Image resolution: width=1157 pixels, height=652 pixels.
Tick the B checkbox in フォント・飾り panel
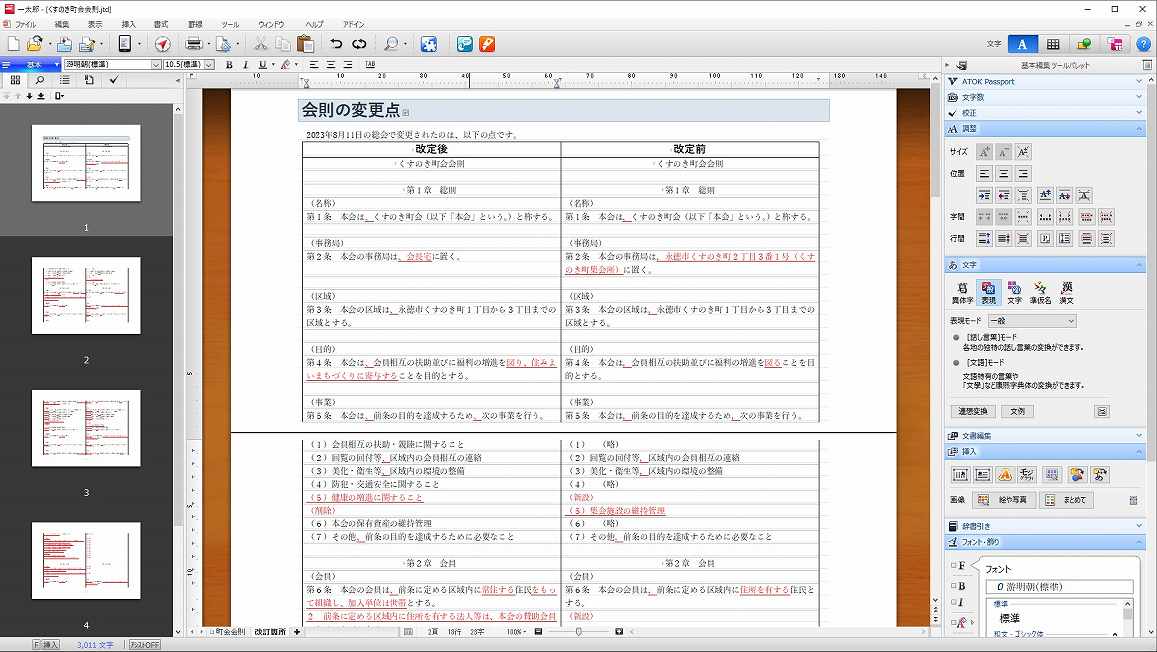tap(953, 586)
